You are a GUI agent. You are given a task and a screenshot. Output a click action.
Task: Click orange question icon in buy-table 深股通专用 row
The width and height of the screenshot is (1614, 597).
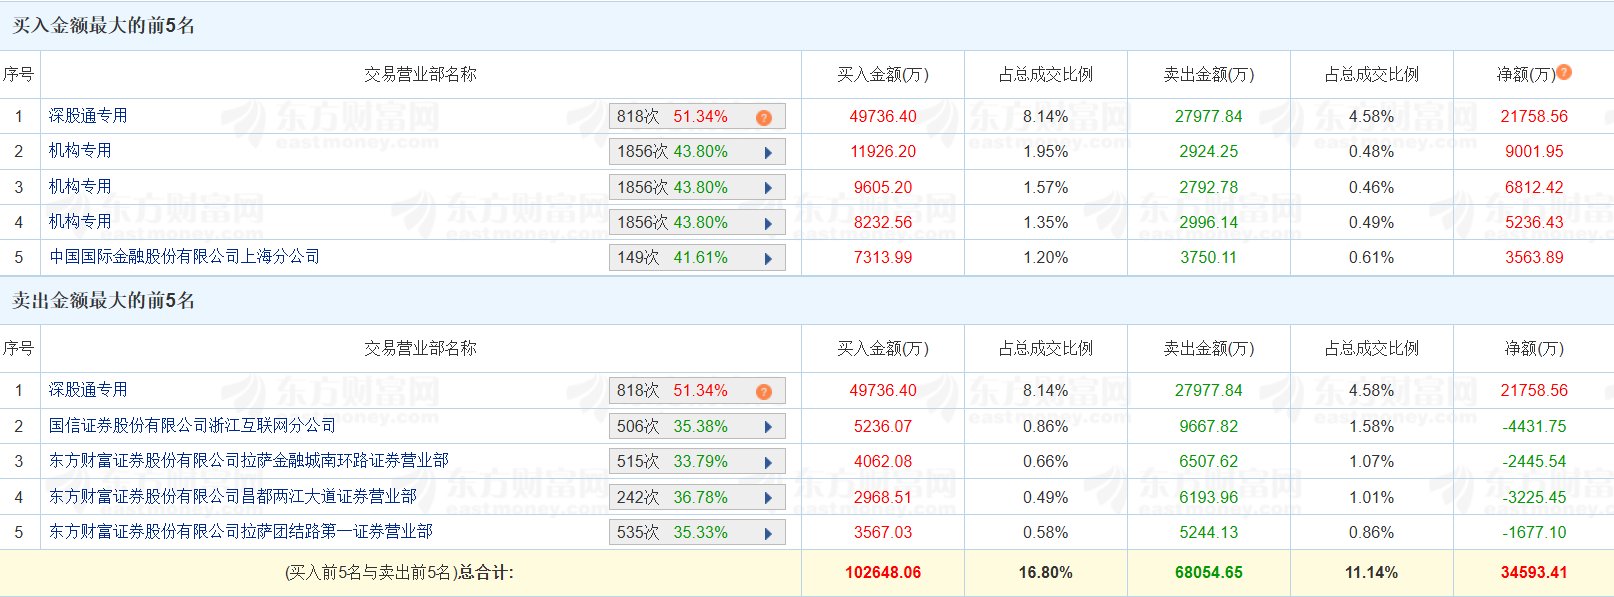click(764, 117)
